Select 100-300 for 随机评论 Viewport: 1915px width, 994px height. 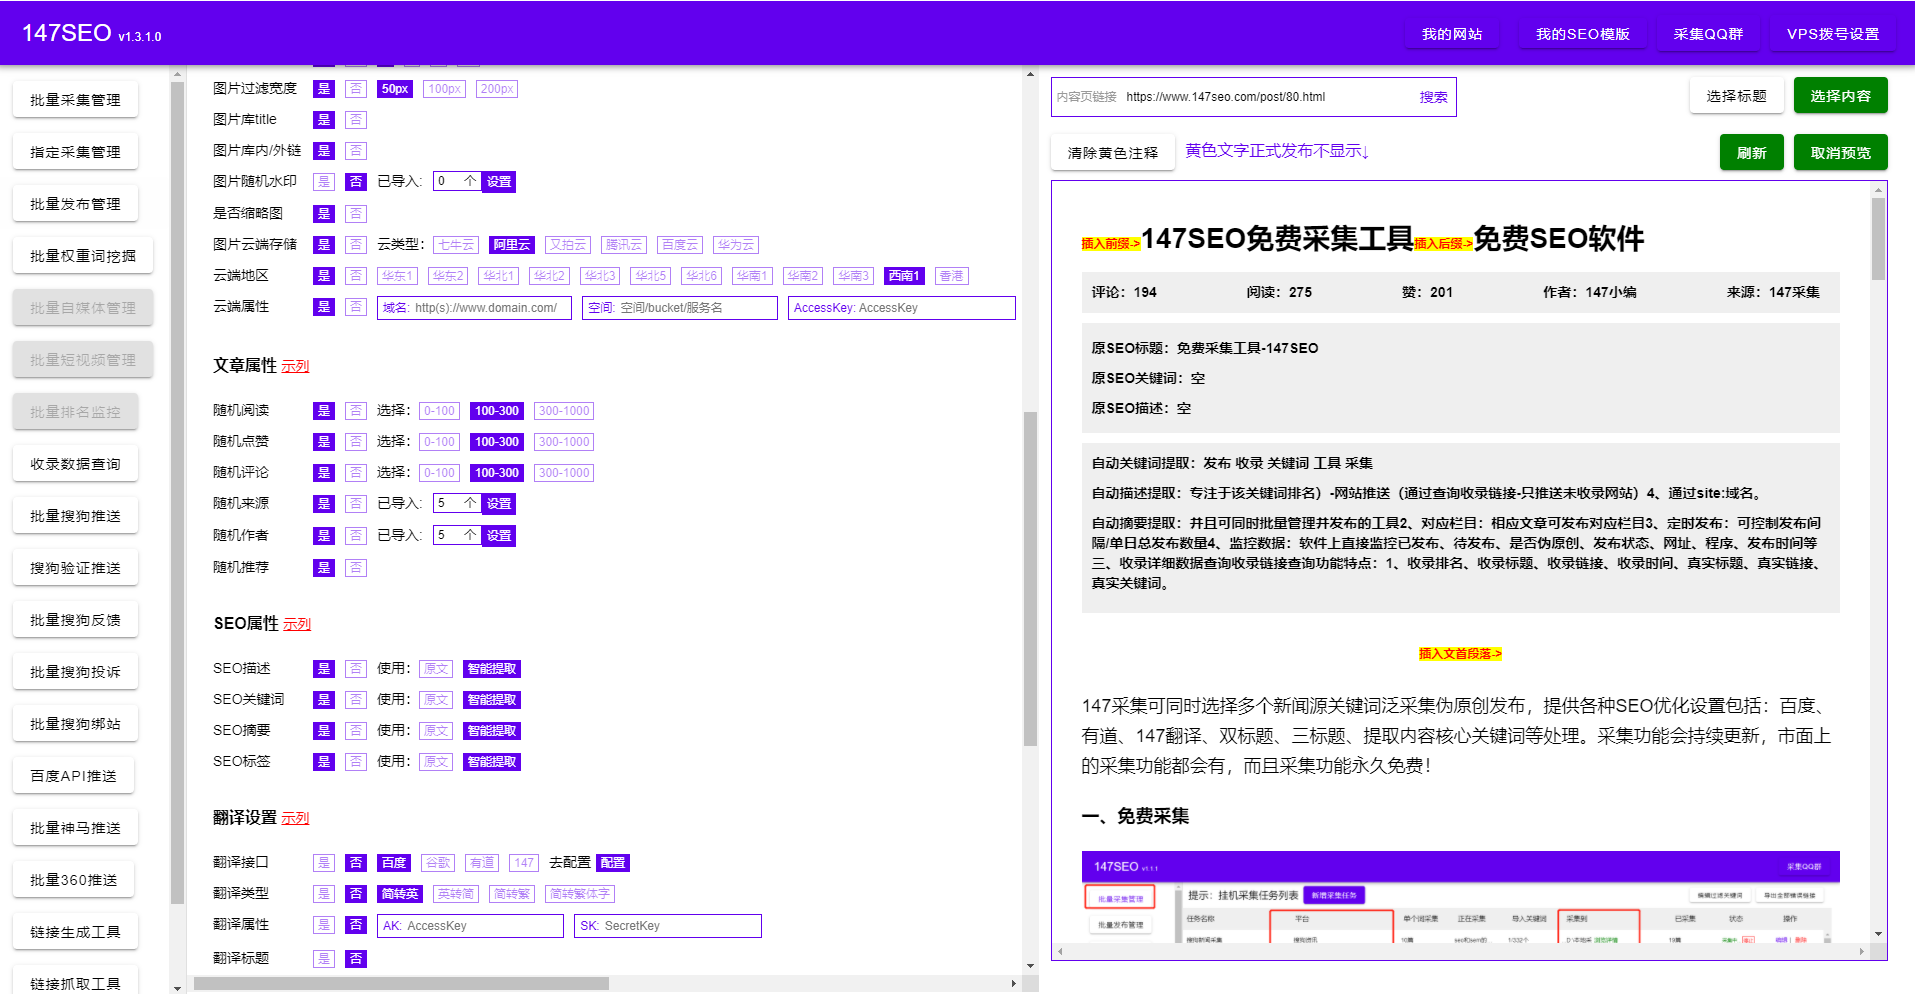(x=497, y=473)
